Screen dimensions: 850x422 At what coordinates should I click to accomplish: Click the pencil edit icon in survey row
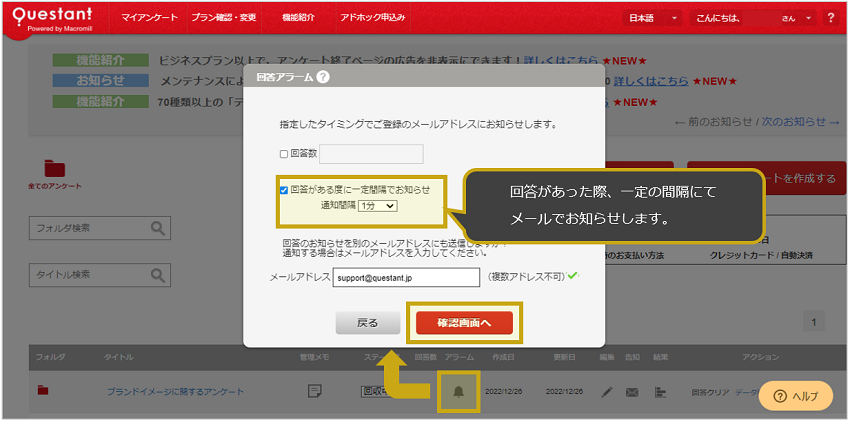coord(607,392)
